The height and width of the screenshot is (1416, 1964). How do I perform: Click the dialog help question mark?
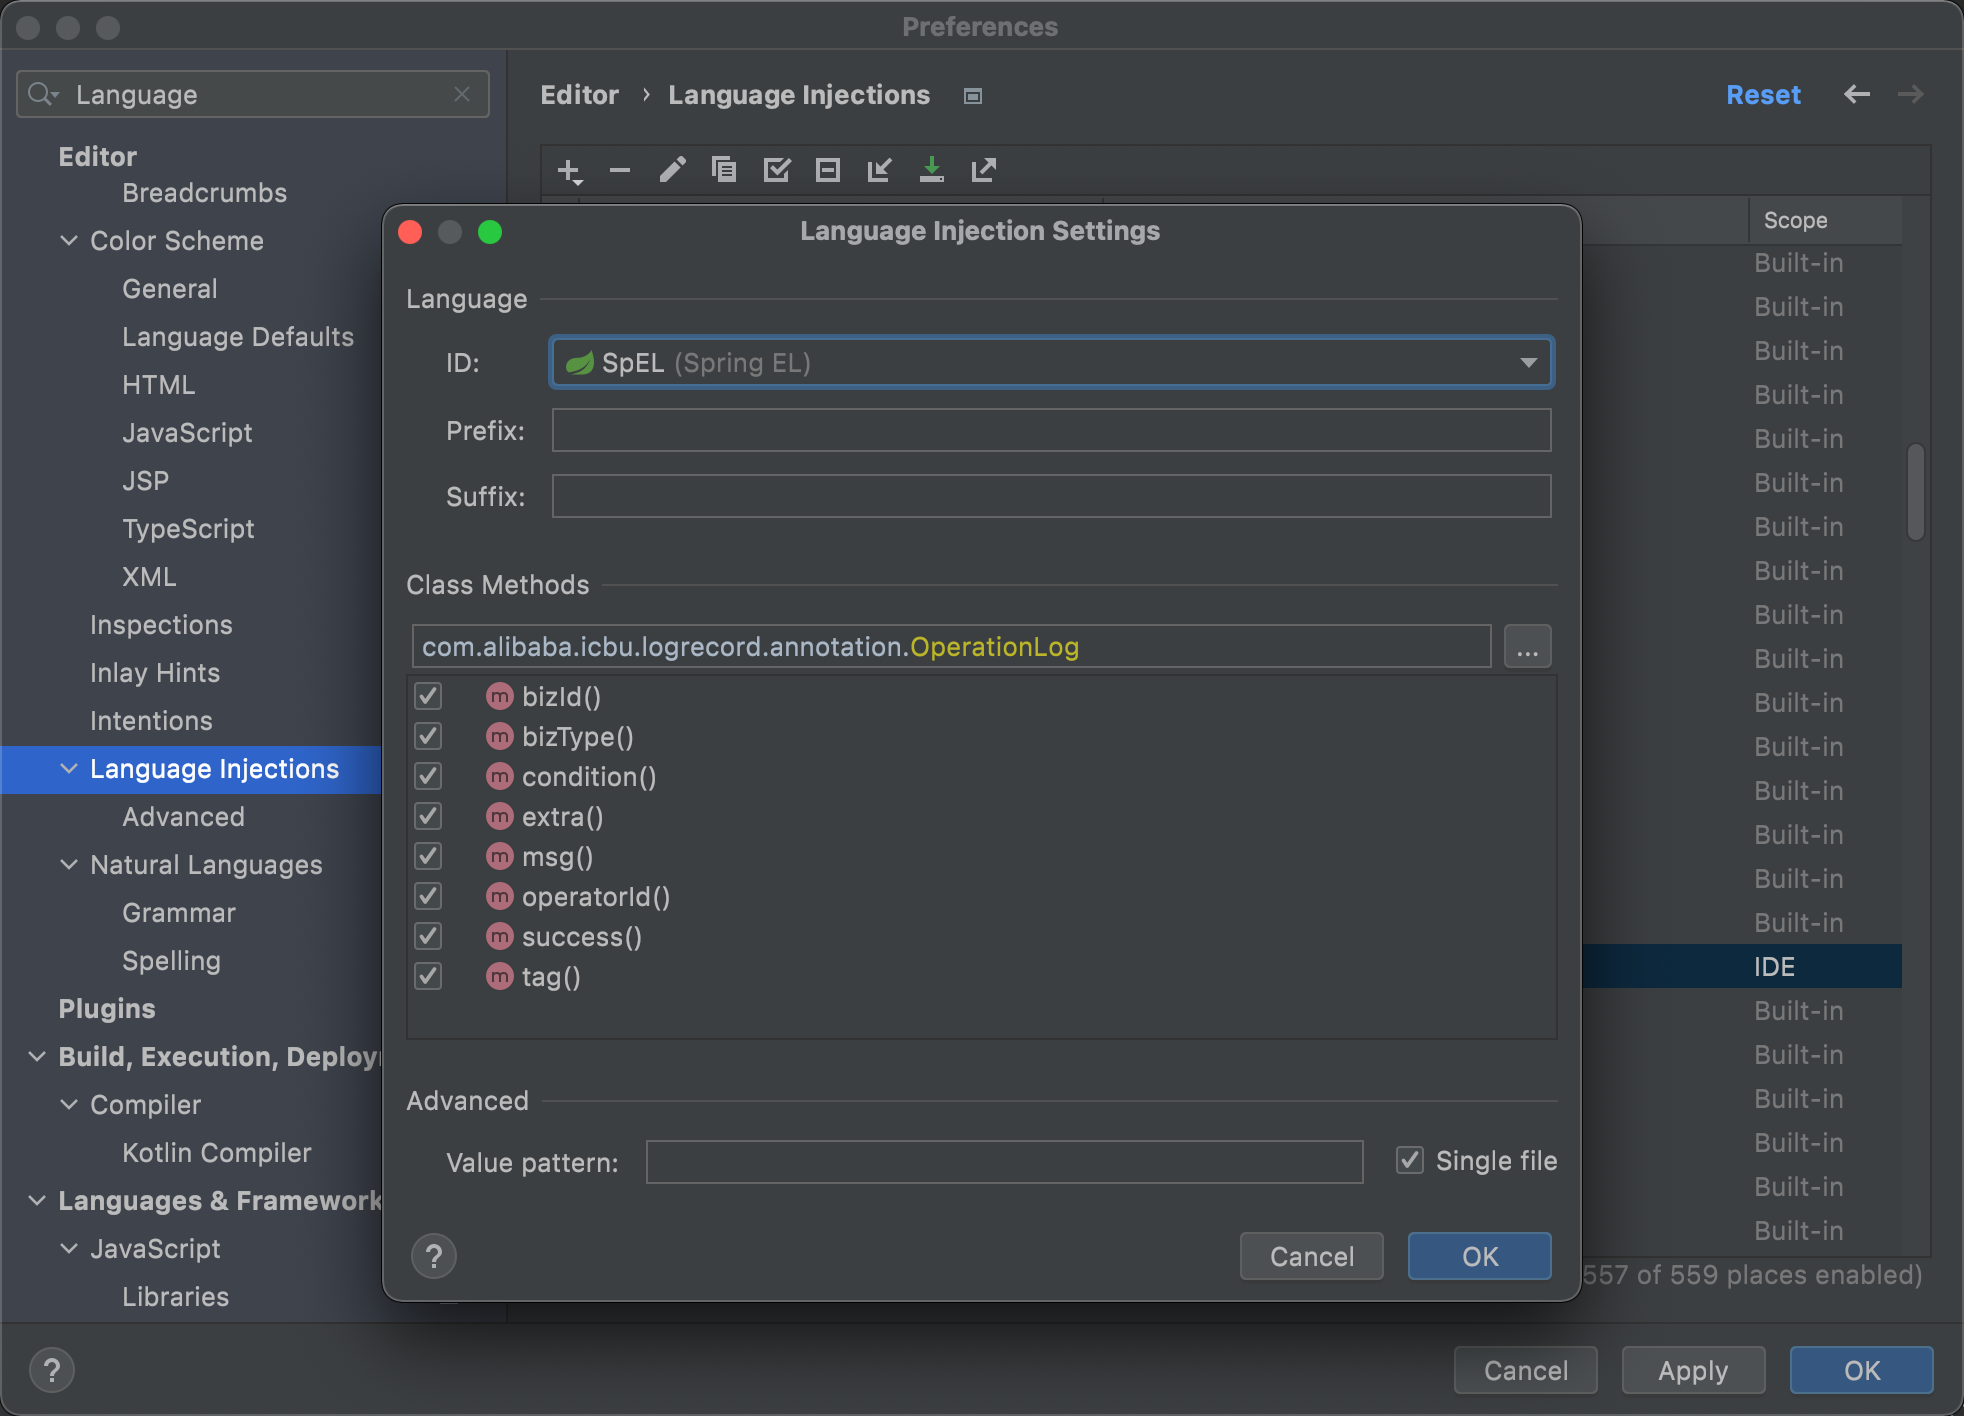434,1256
